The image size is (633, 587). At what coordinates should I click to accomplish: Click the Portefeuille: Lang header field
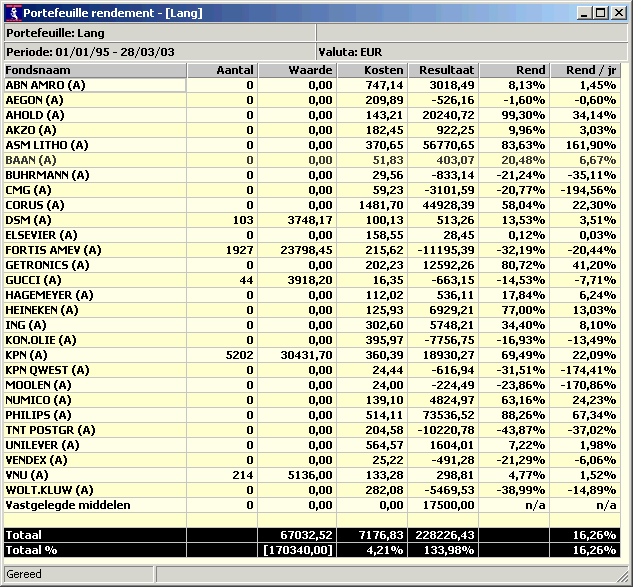[x=160, y=33]
